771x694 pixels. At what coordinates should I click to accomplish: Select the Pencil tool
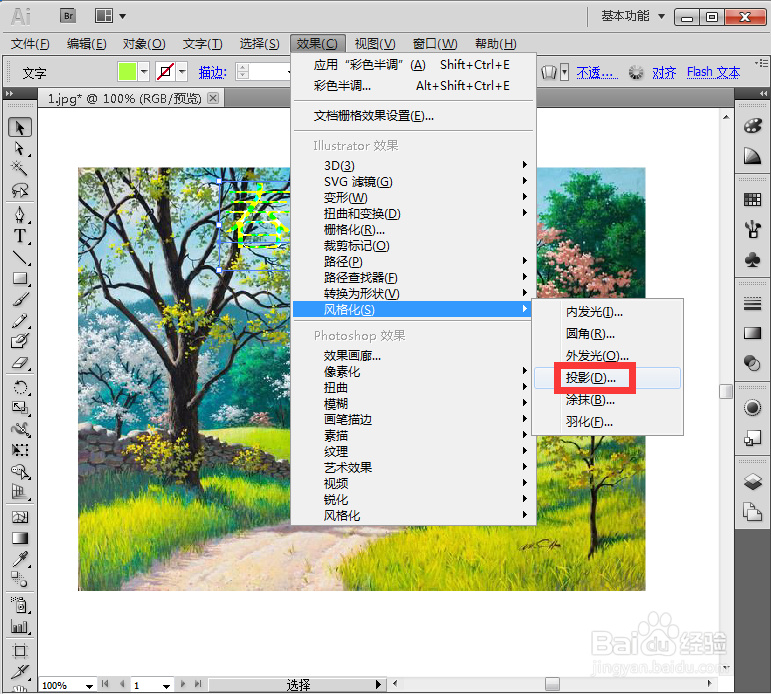[x=20, y=321]
